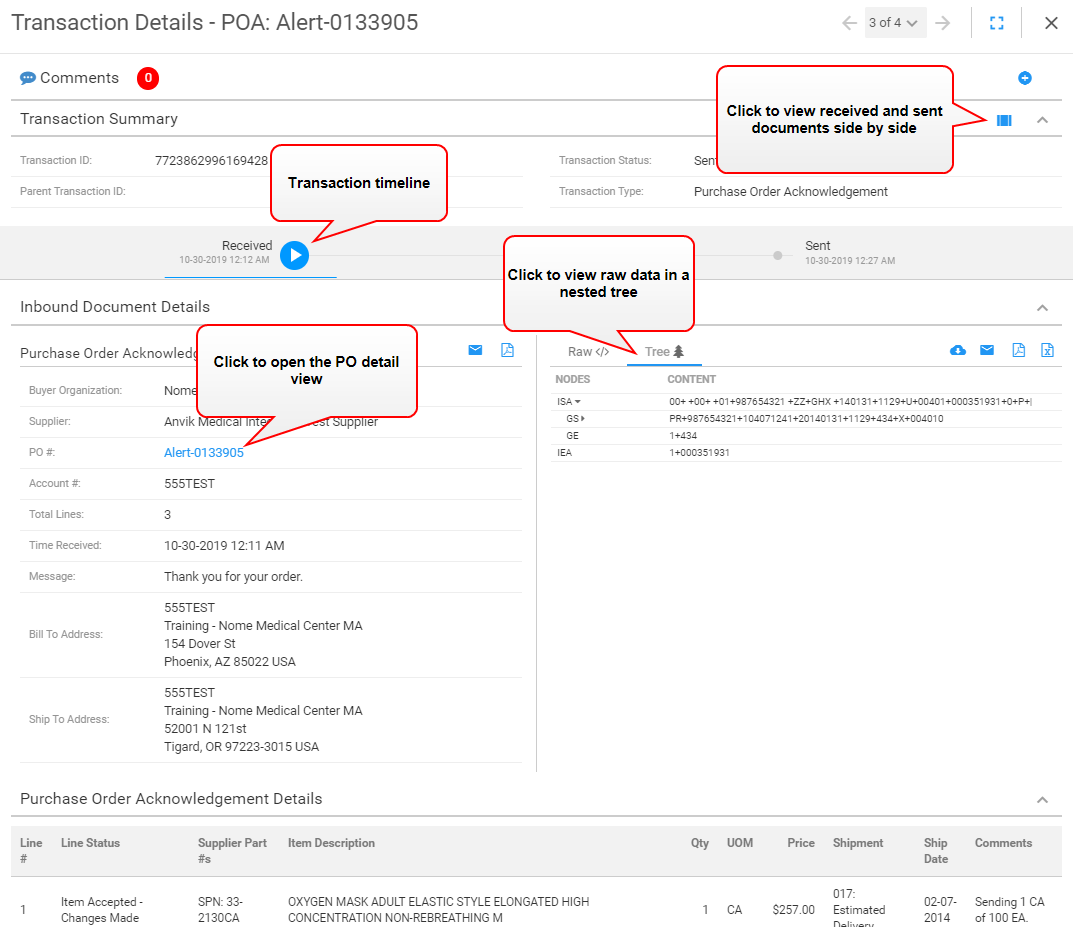
Task: Go to previous transaction arrow
Action: tap(849, 23)
